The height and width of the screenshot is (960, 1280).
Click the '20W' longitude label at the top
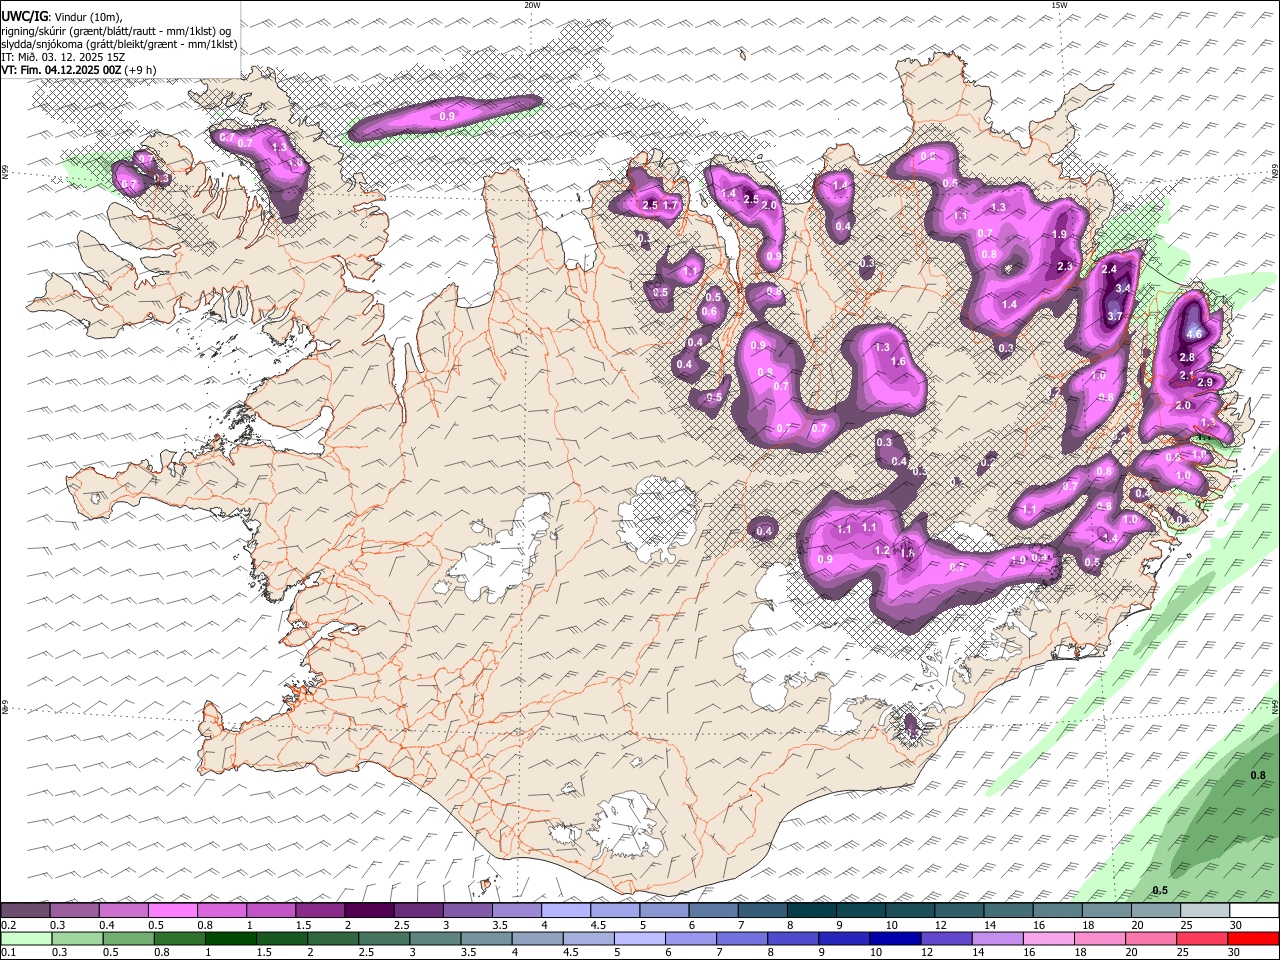pos(532,5)
